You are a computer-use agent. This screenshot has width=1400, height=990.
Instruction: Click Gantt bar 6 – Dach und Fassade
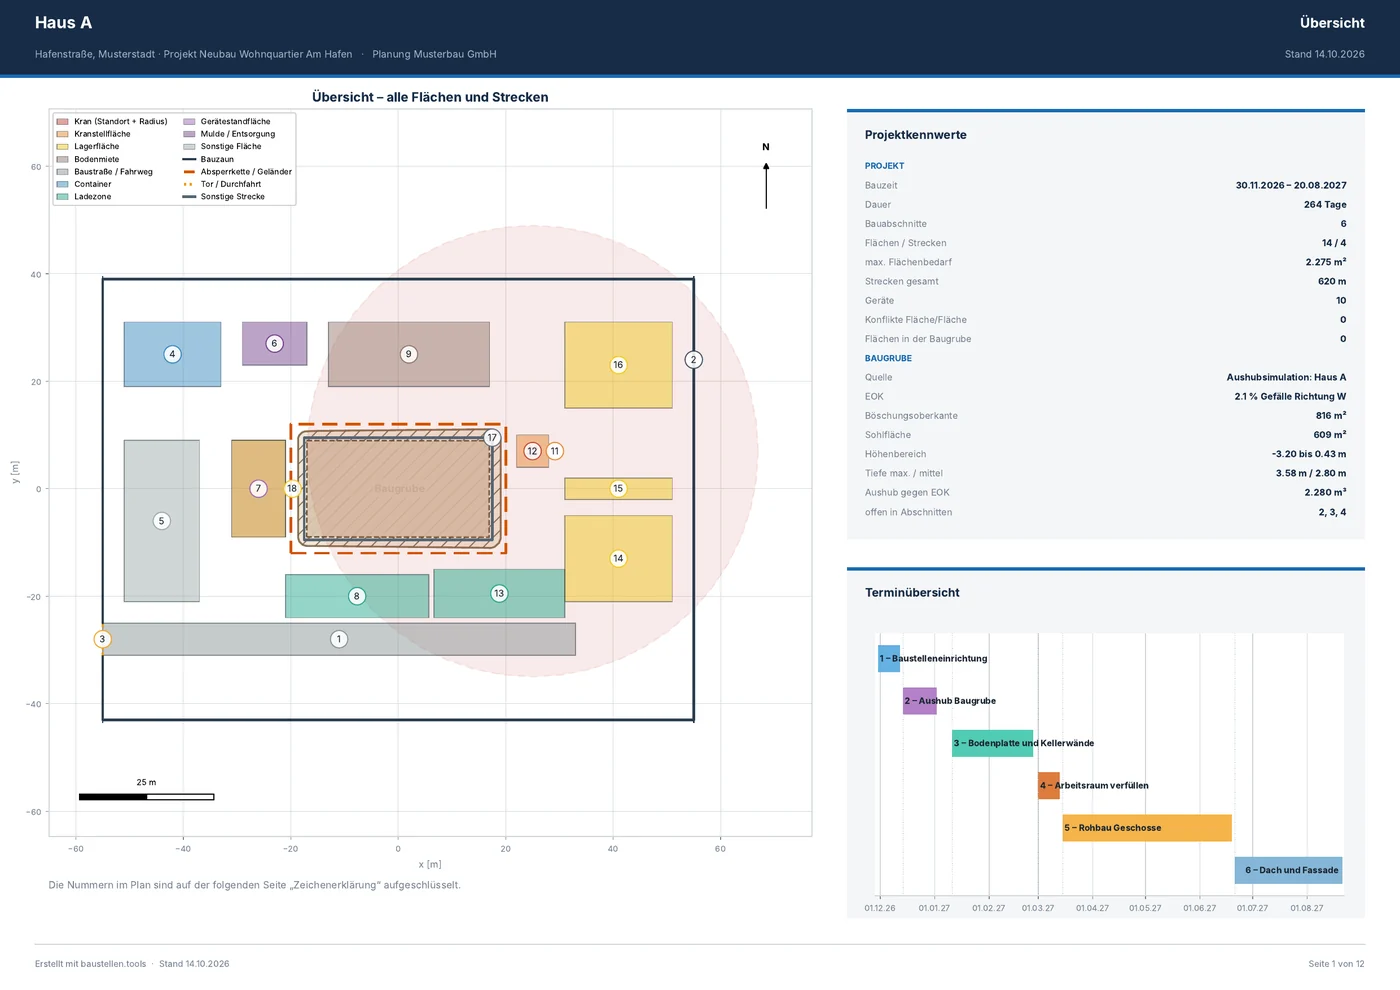pos(1288,870)
